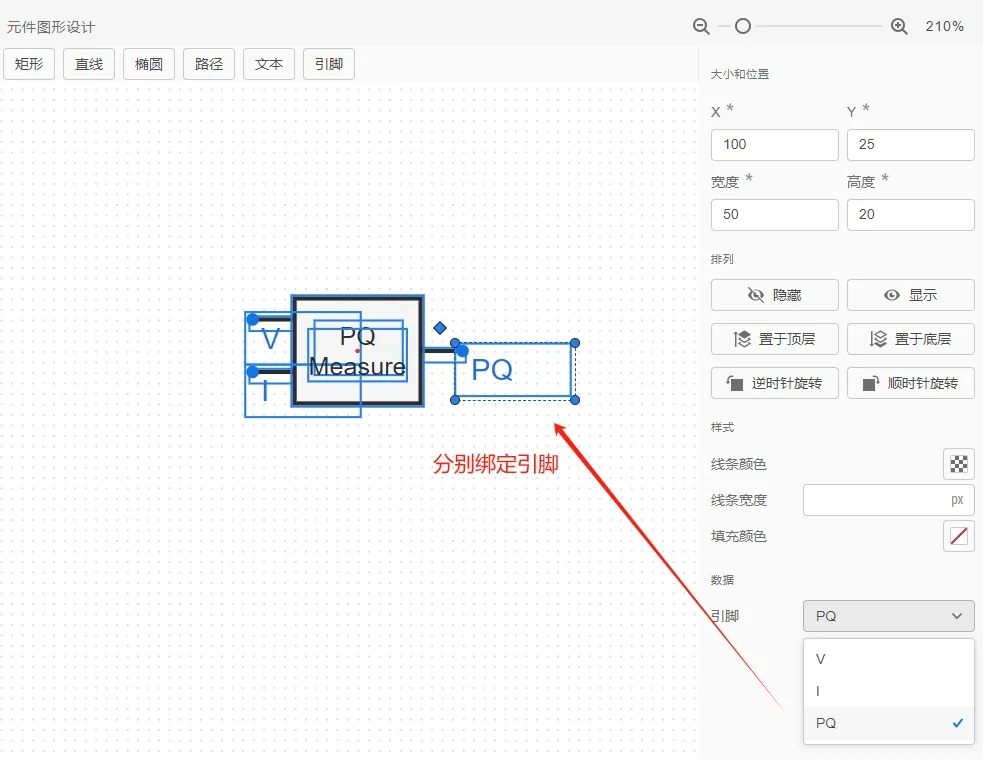Open the 线条颜色 line color picker
983x760 pixels.
[x=957, y=463]
